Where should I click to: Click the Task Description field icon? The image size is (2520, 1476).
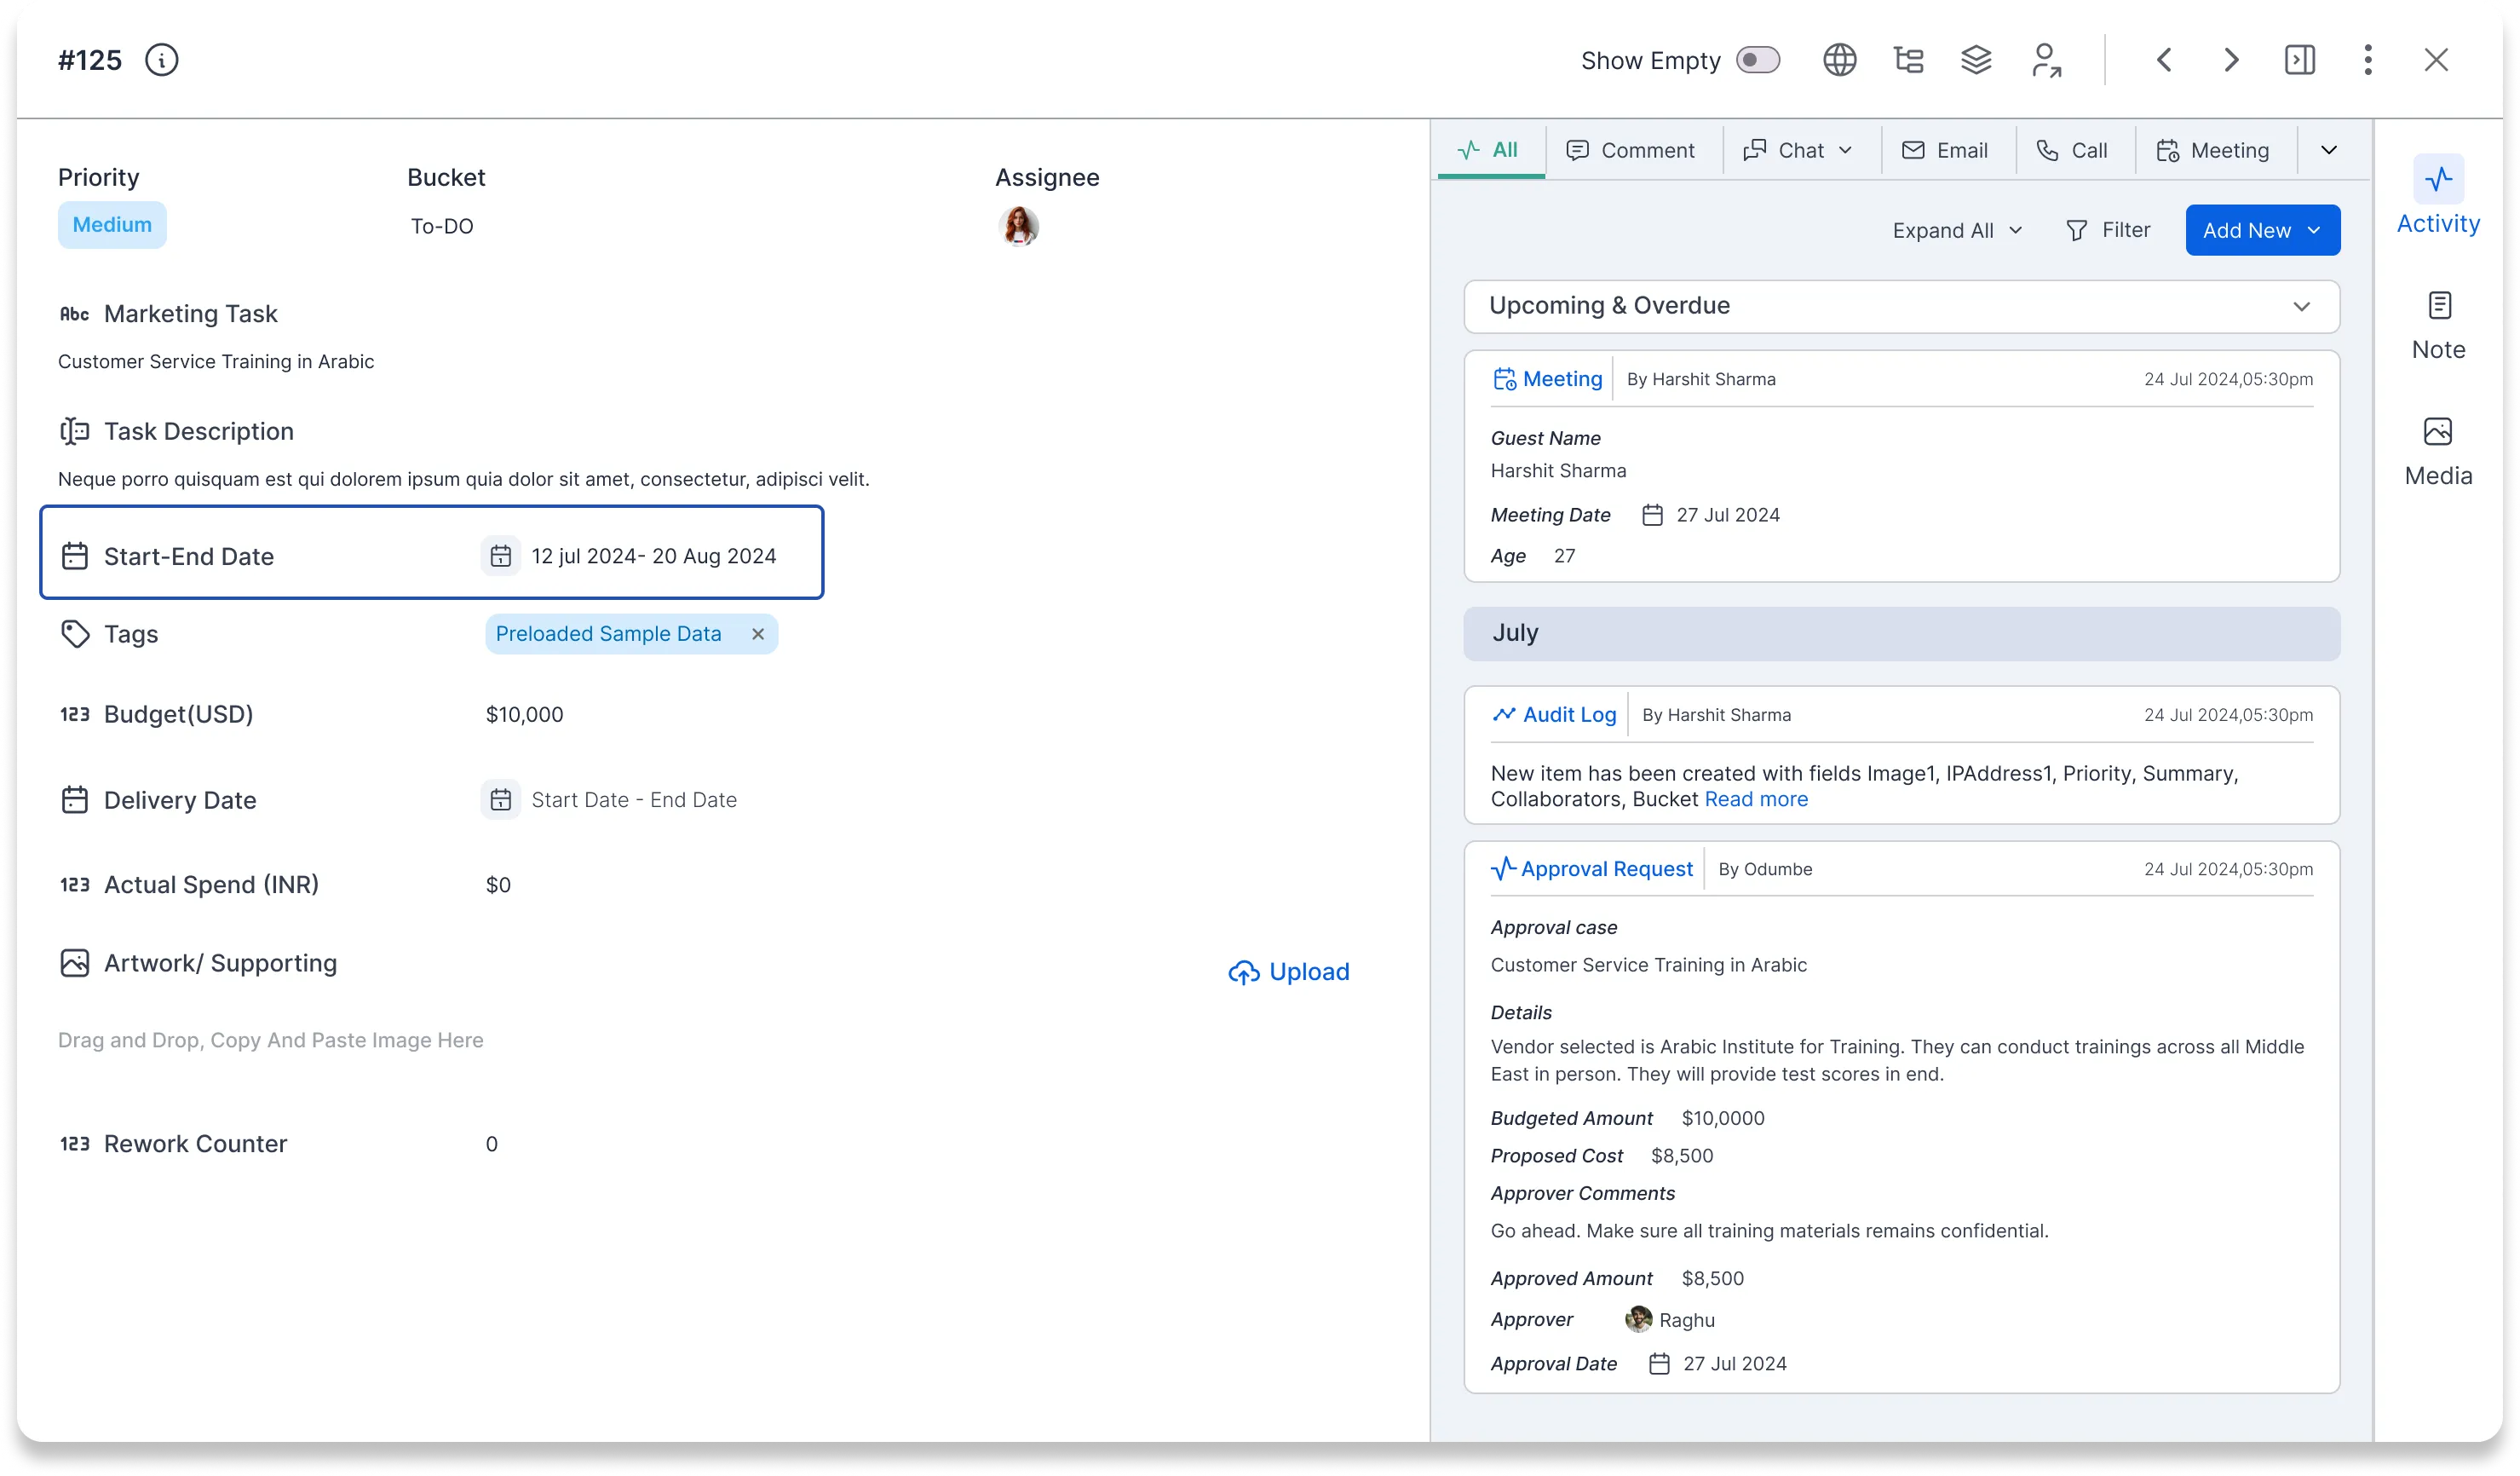click(x=74, y=431)
